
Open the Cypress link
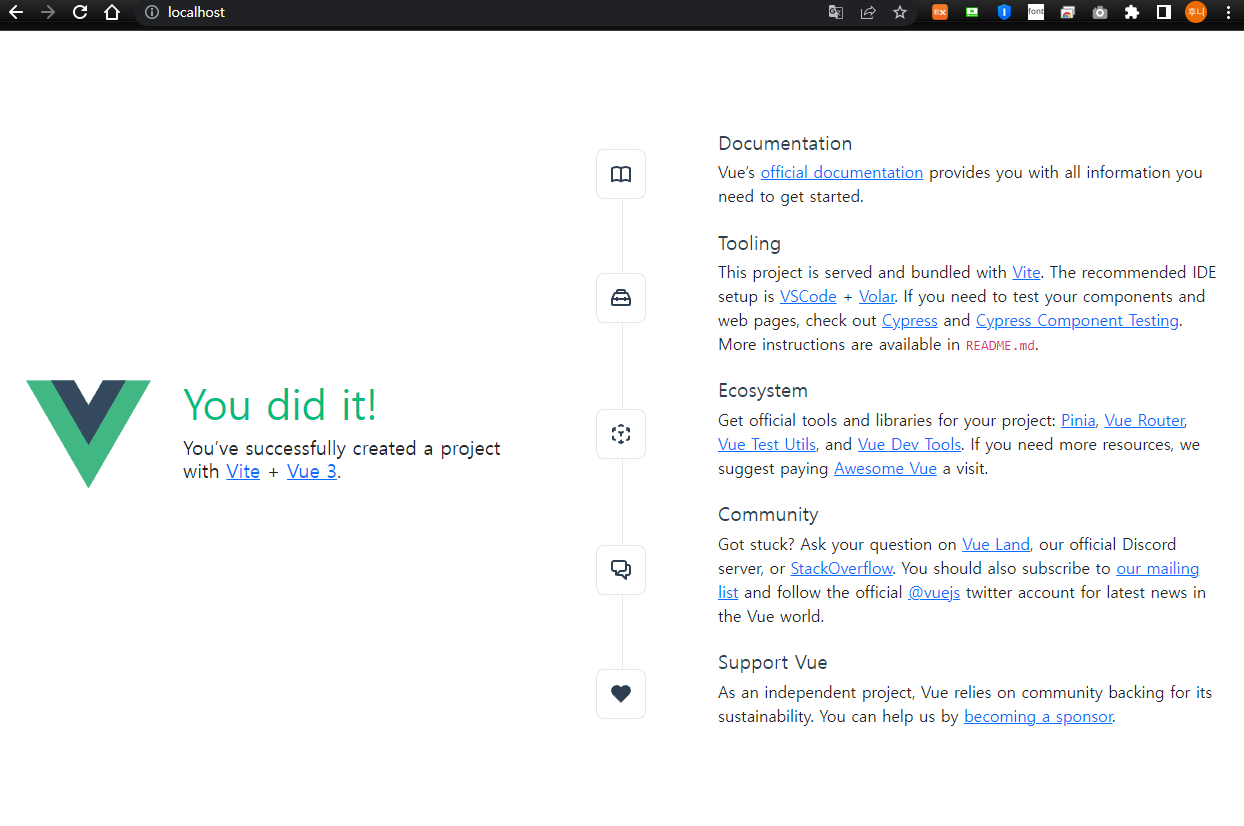(910, 321)
